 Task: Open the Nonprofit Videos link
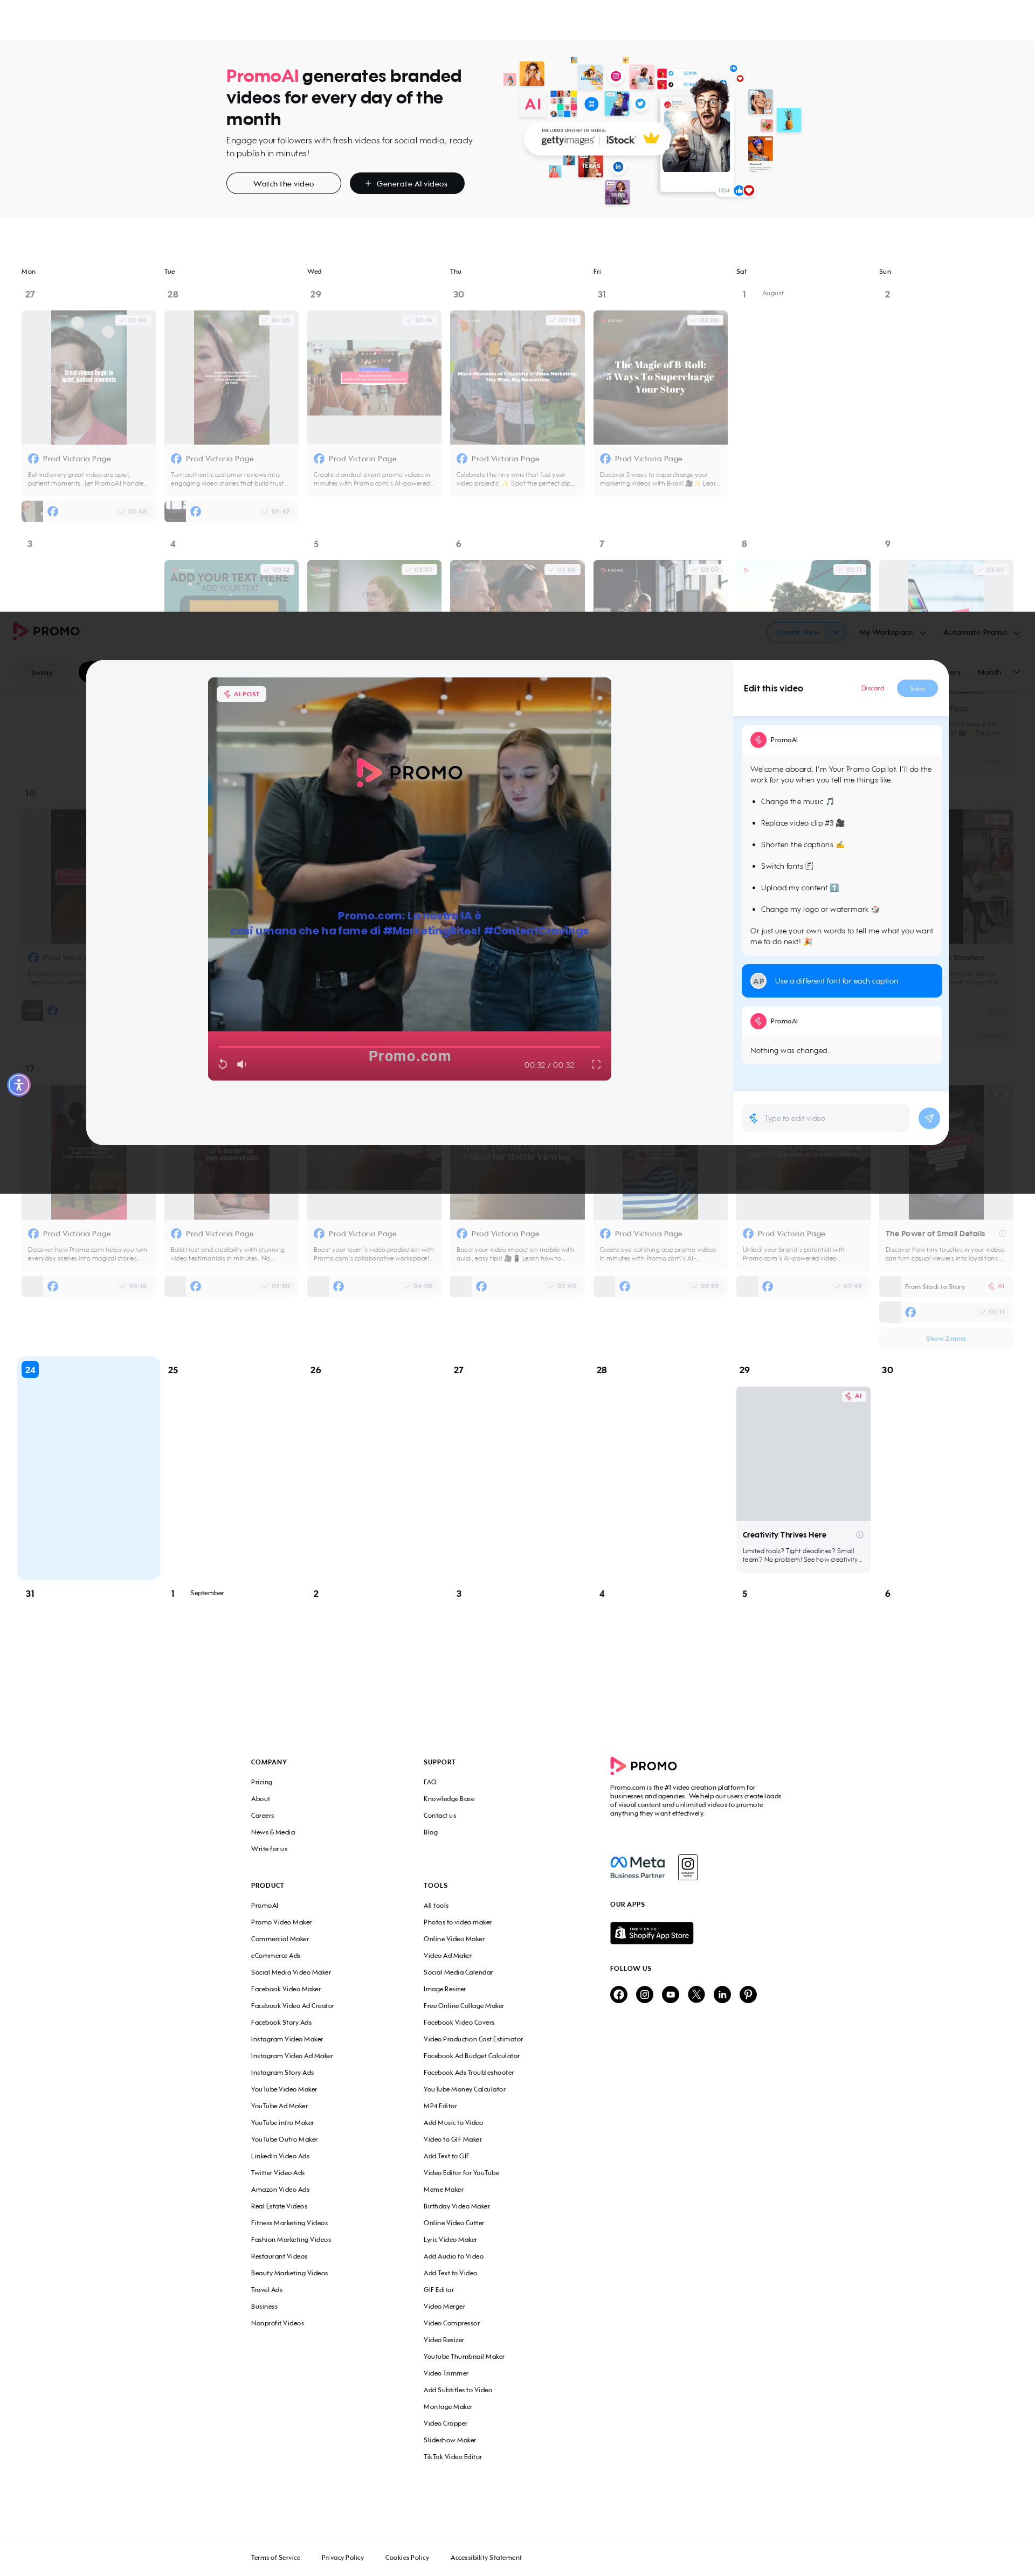tap(277, 2323)
